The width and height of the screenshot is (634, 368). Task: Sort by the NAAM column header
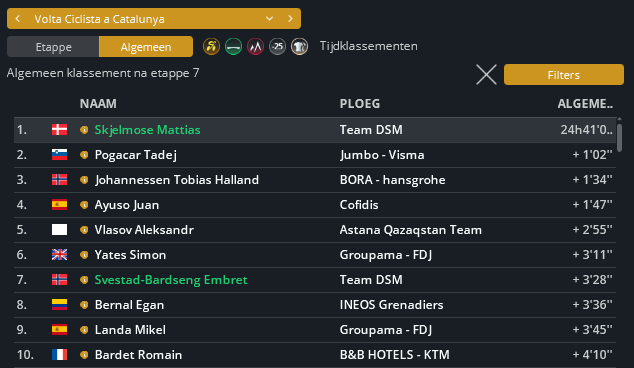coord(98,104)
